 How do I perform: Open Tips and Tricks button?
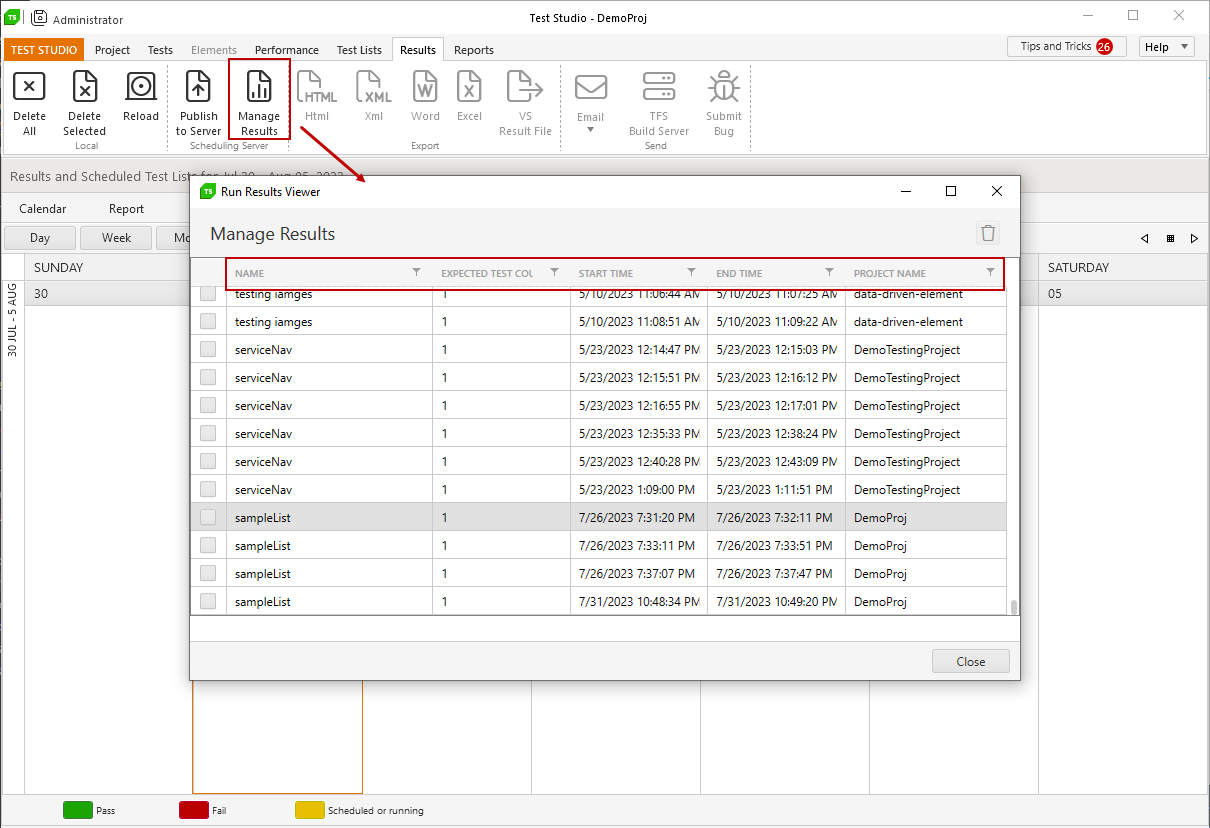click(1066, 47)
